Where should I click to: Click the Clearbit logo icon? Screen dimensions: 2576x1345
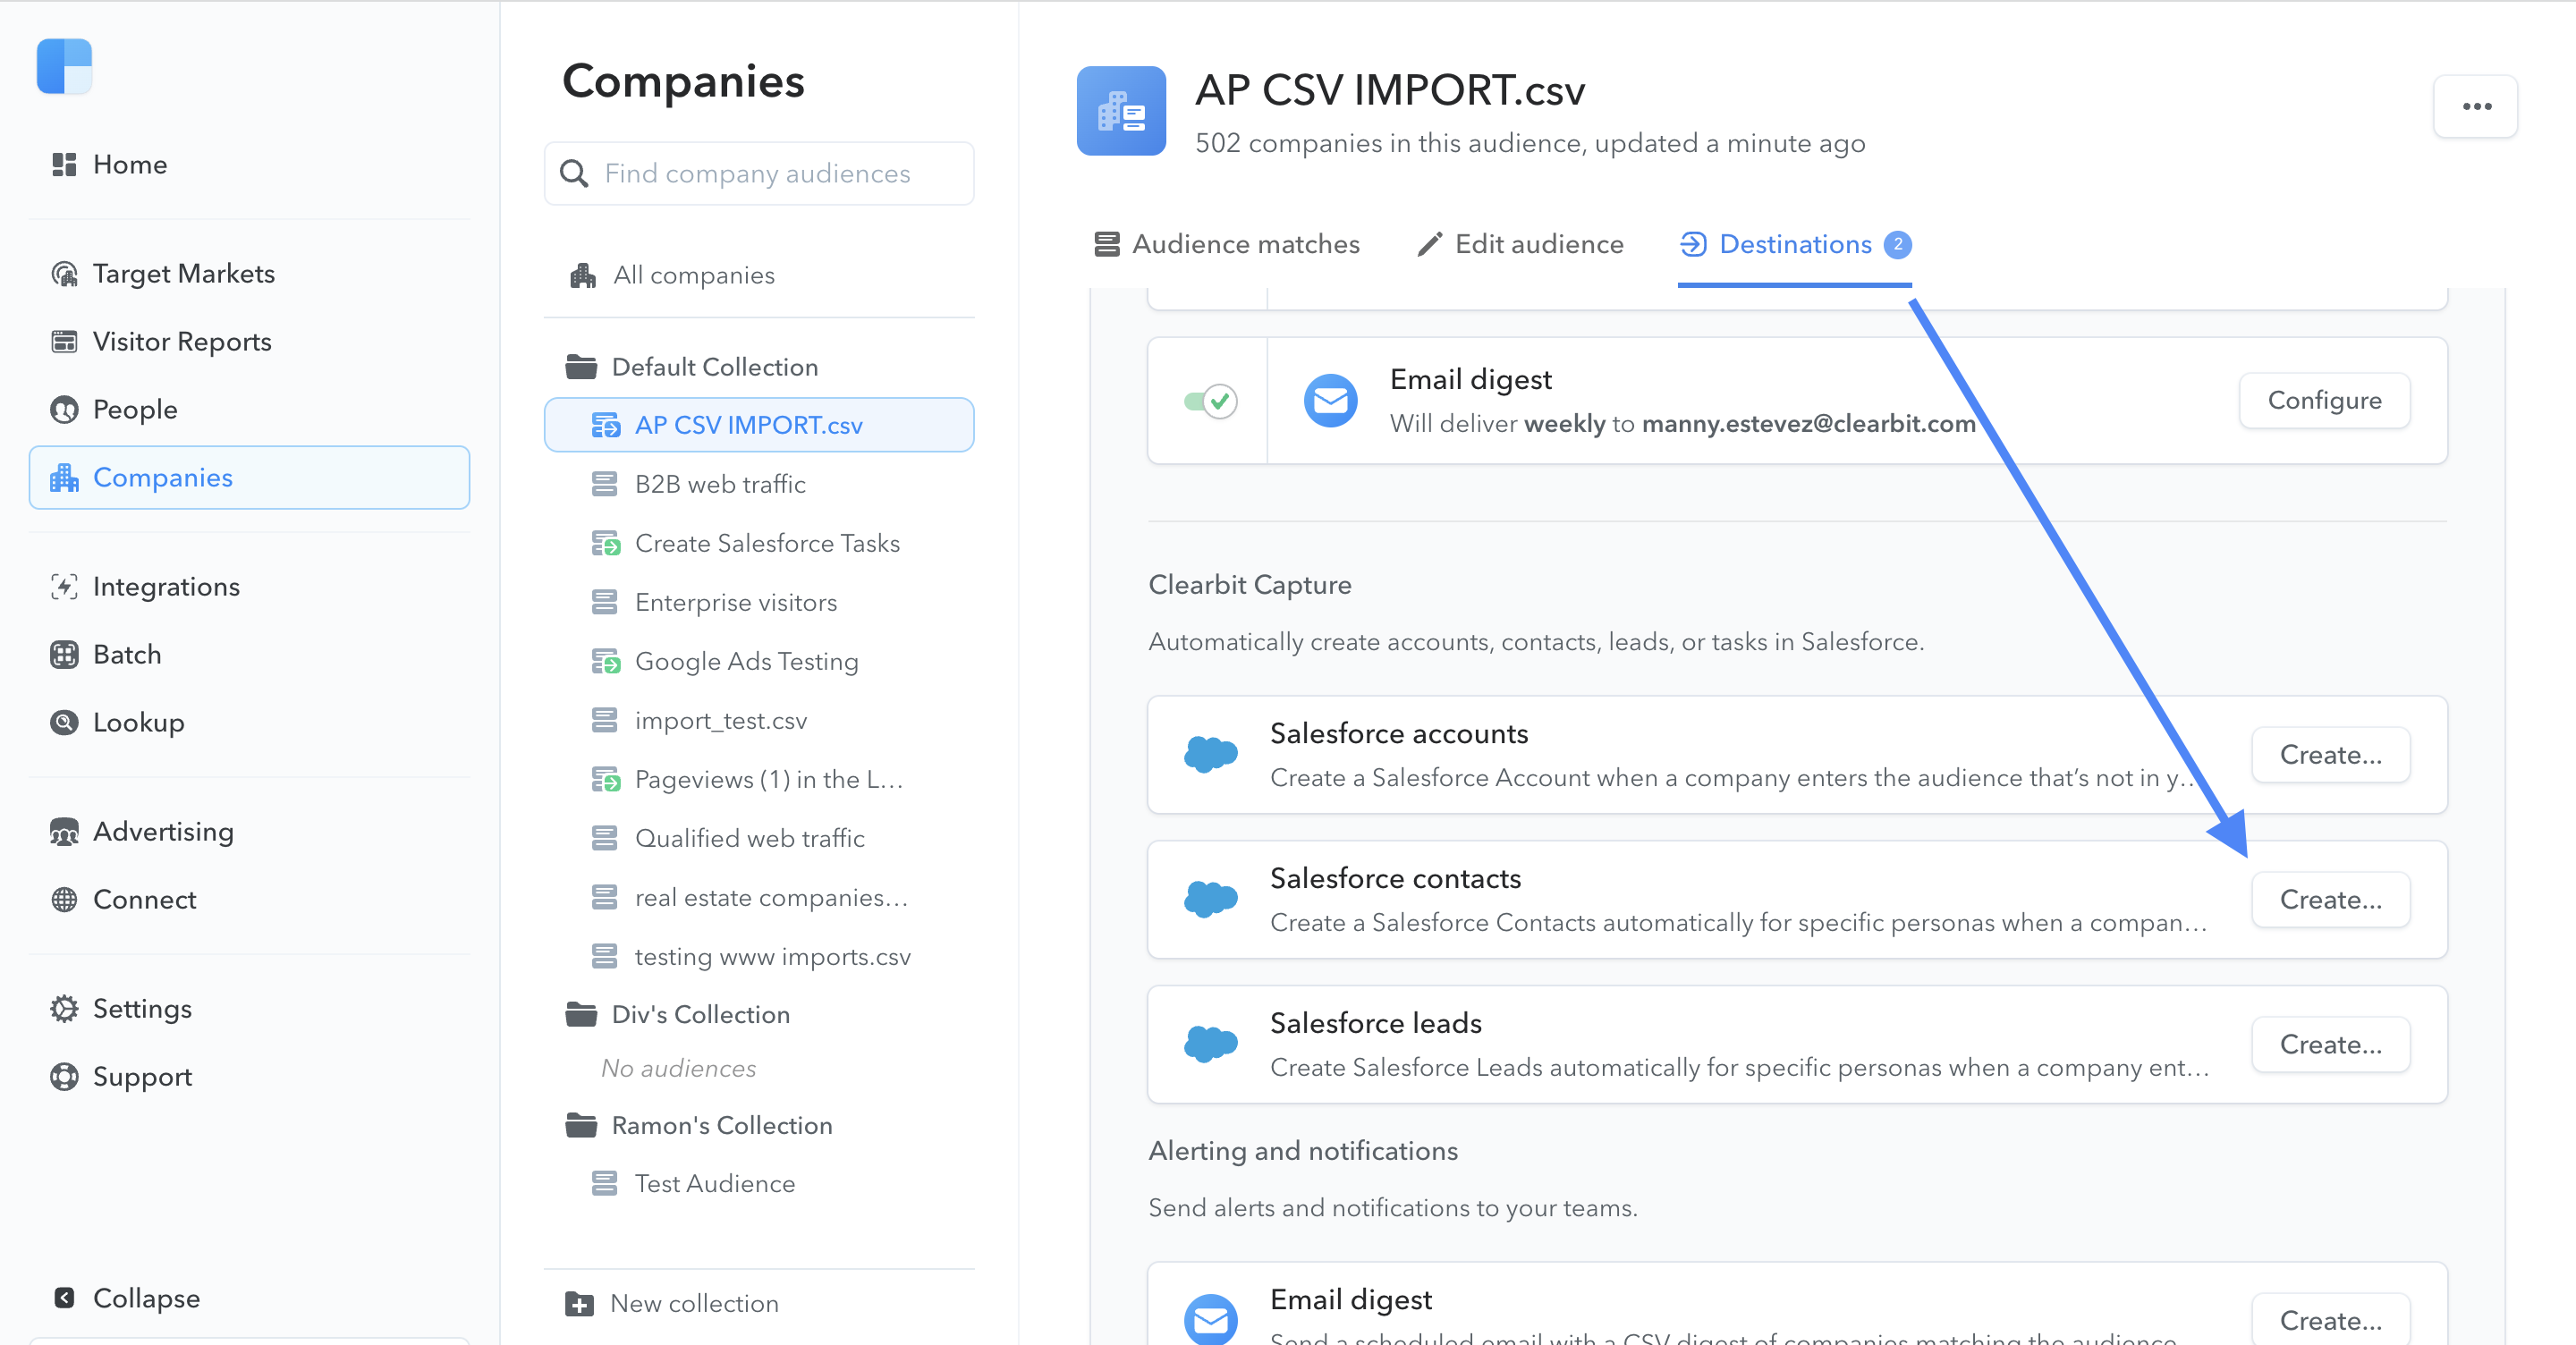coord(64,66)
